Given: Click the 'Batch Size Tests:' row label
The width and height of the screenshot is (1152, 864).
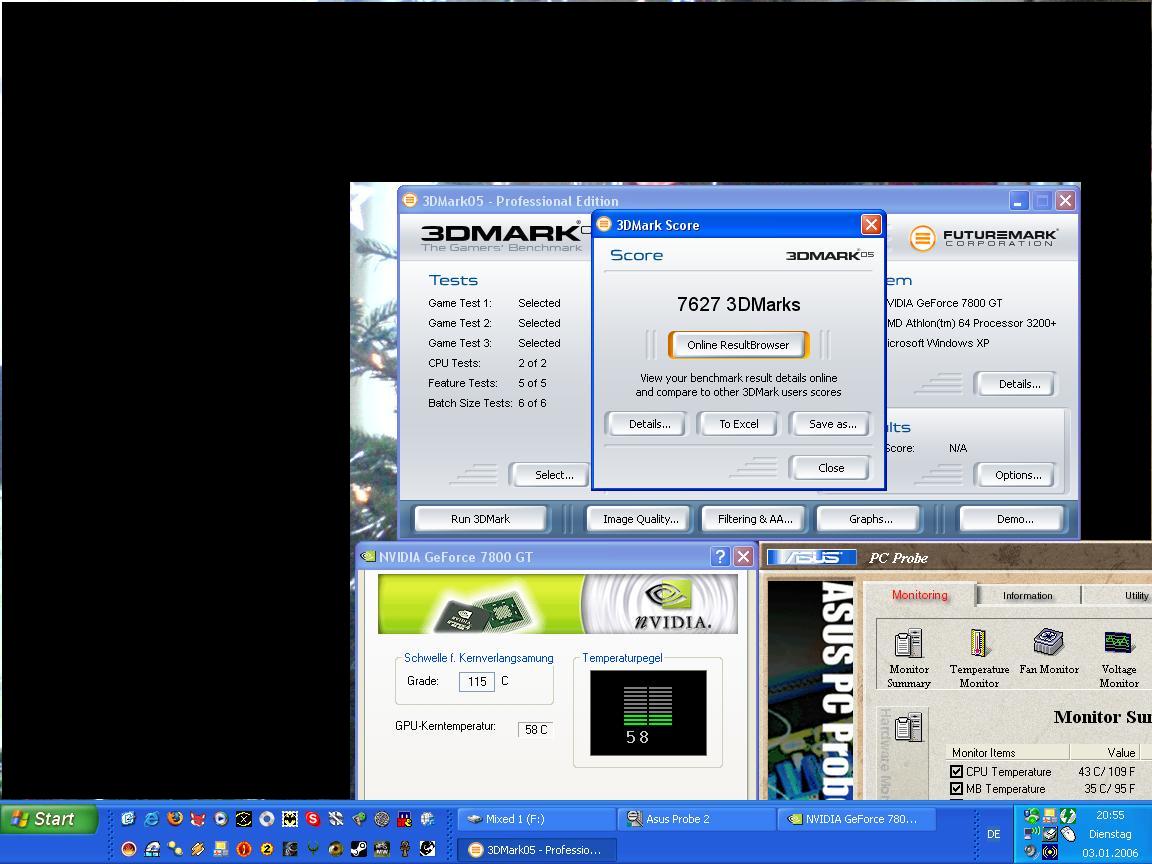Looking at the screenshot, I should pyautogui.click(x=470, y=403).
